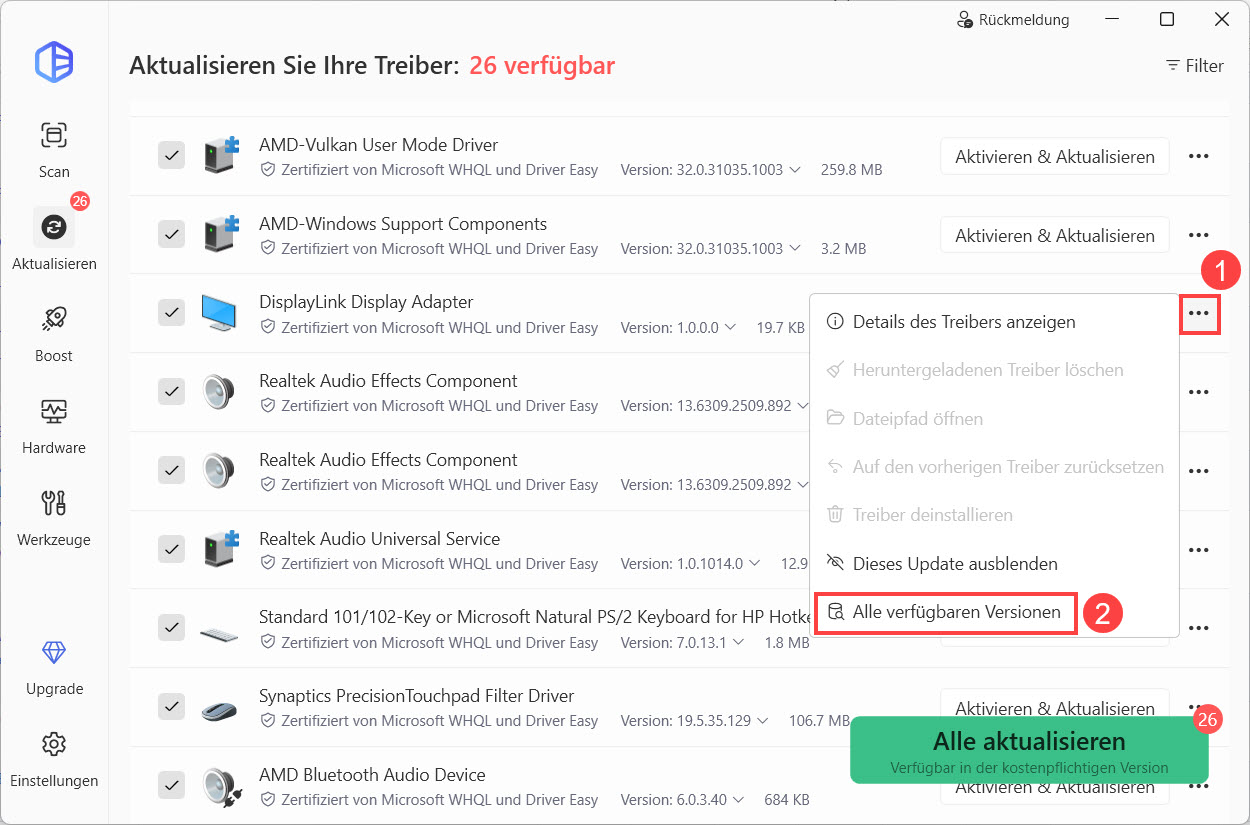Click the green Alle aktualisieren button
The image size is (1250, 825).
coord(1029,750)
